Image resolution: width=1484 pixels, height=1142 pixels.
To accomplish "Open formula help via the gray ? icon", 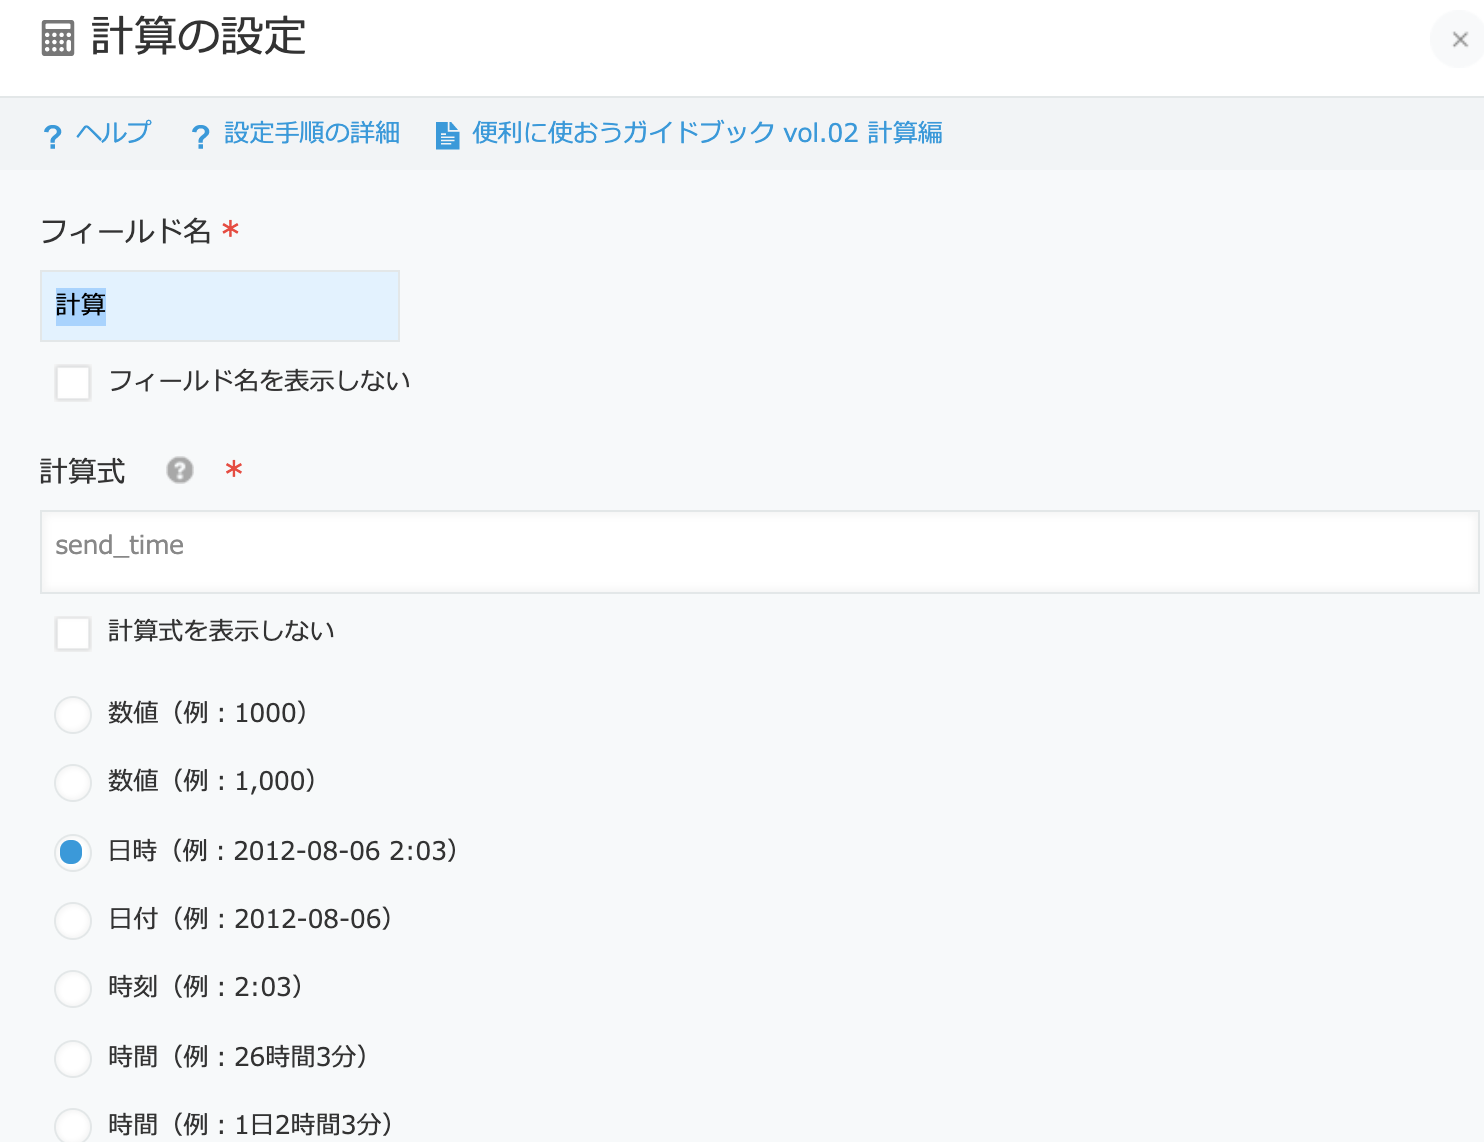I will [x=180, y=470].
